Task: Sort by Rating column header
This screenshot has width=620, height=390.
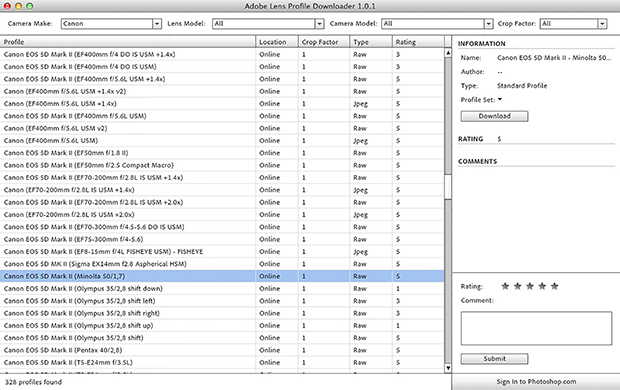Action: (x=418, y=42)
